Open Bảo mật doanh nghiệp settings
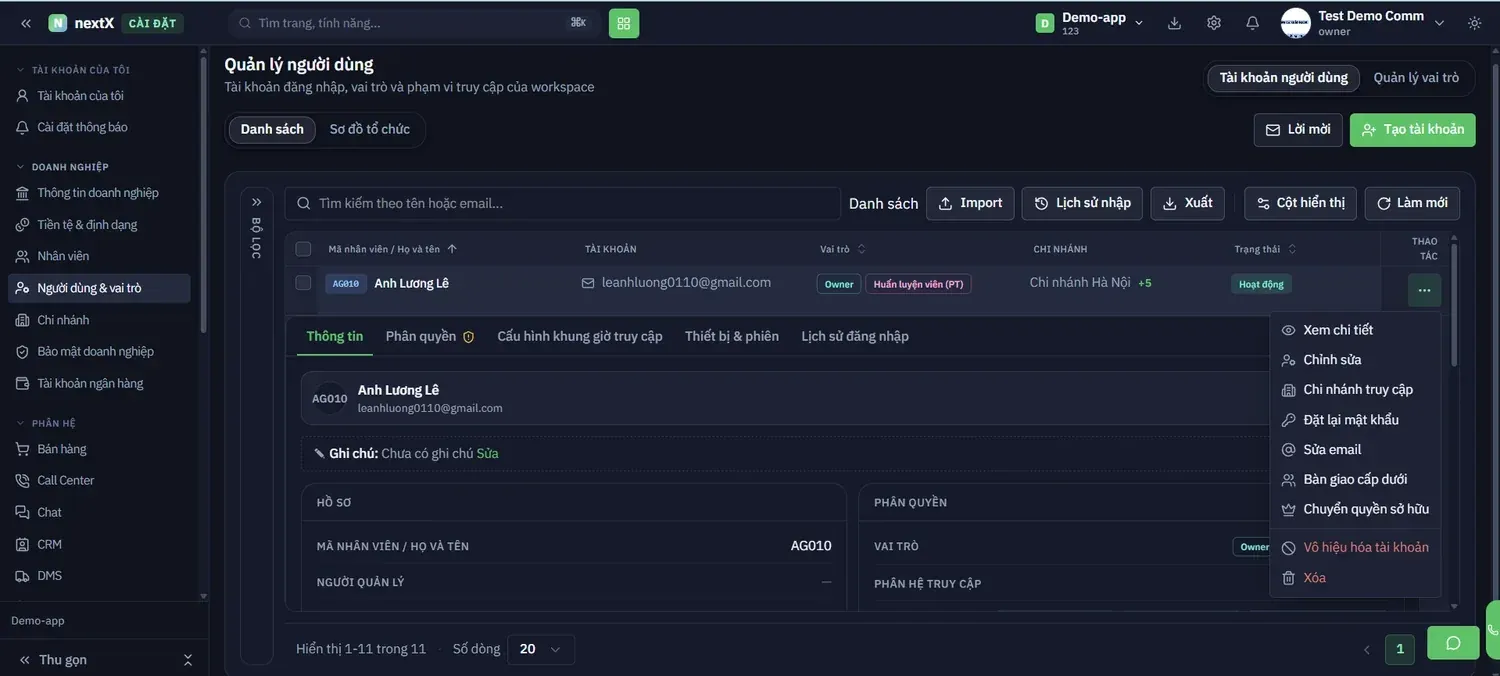Viewport: 1500px width, 676px height. point(100,352)
